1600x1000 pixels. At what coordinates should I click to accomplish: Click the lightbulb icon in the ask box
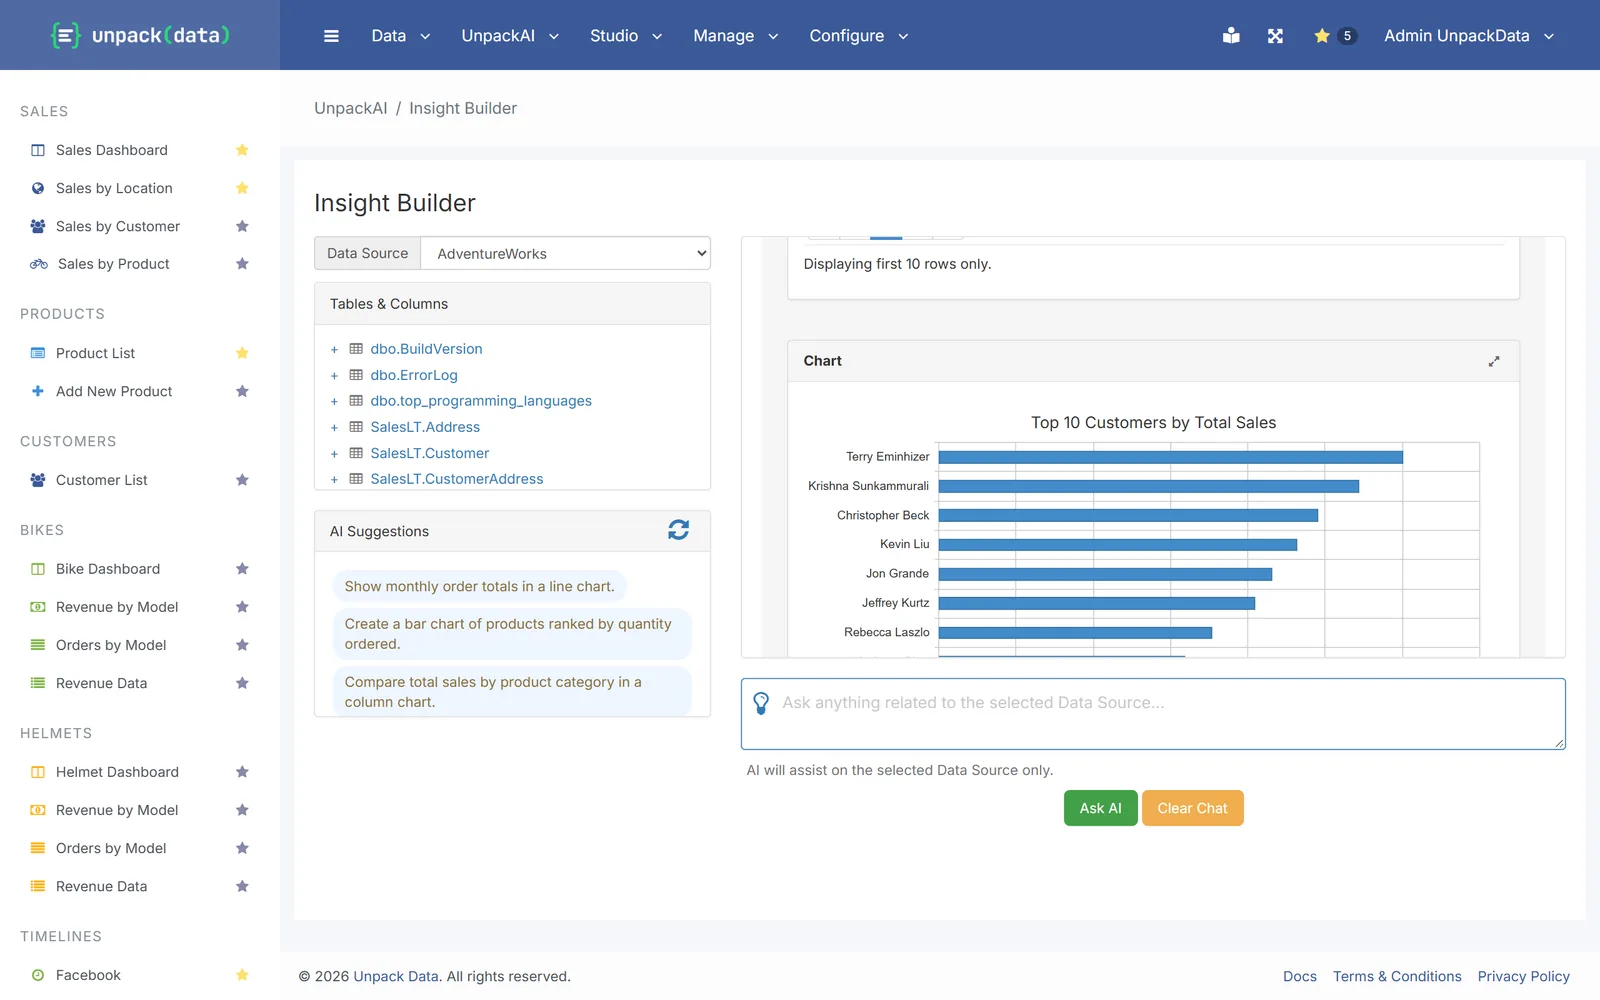tap(761, 703)
